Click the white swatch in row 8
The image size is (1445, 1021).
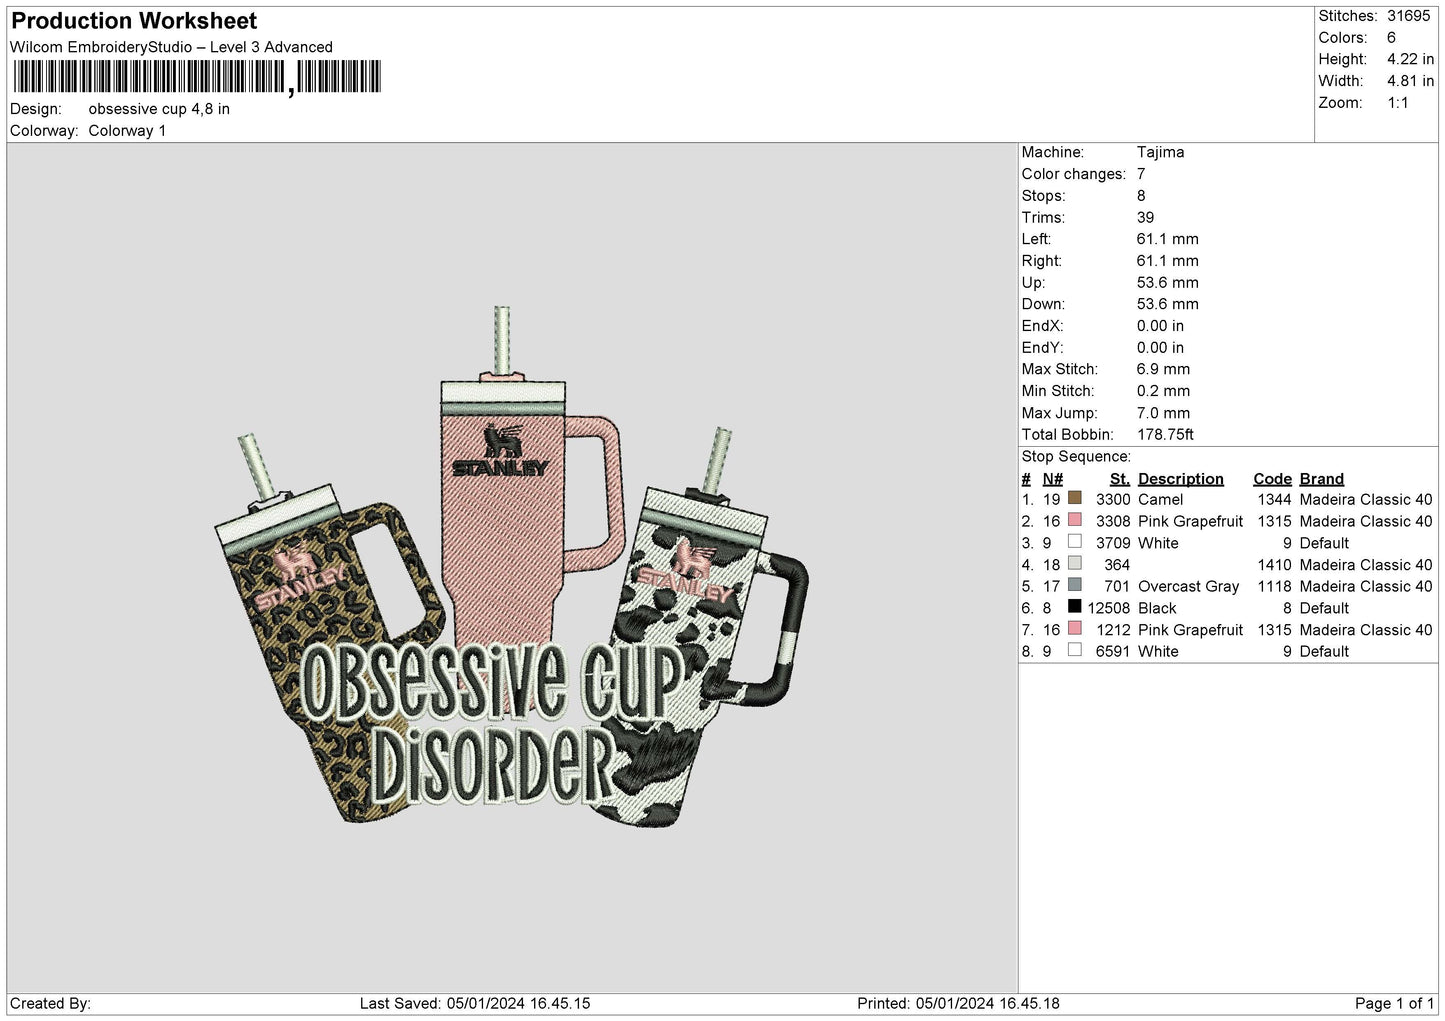1075,650
